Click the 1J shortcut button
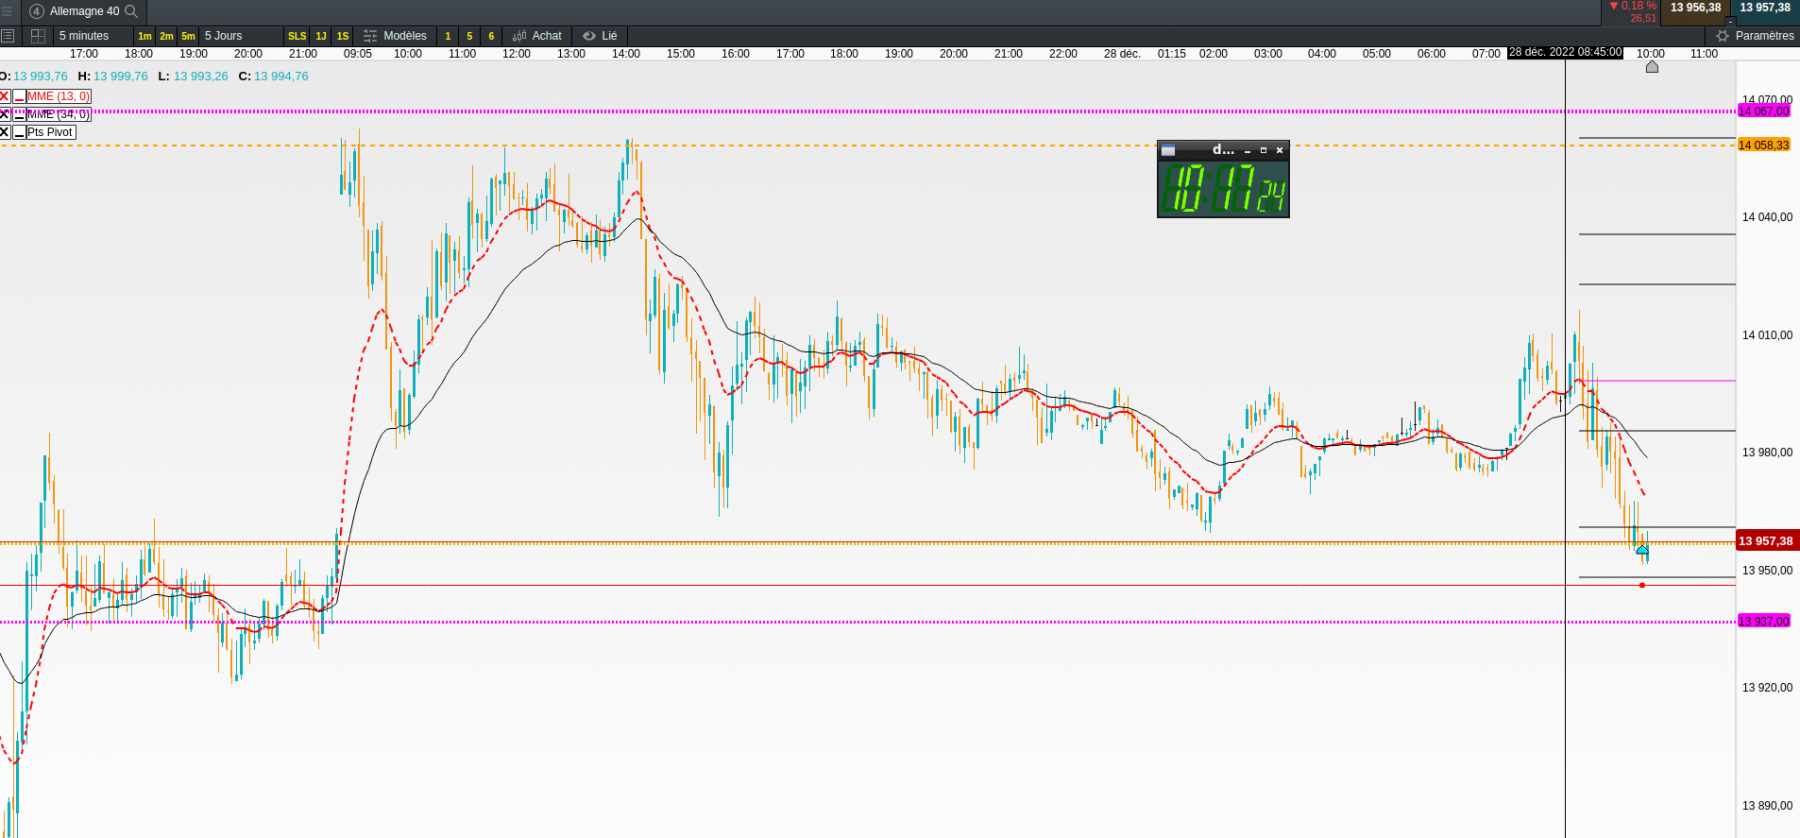 321,36
